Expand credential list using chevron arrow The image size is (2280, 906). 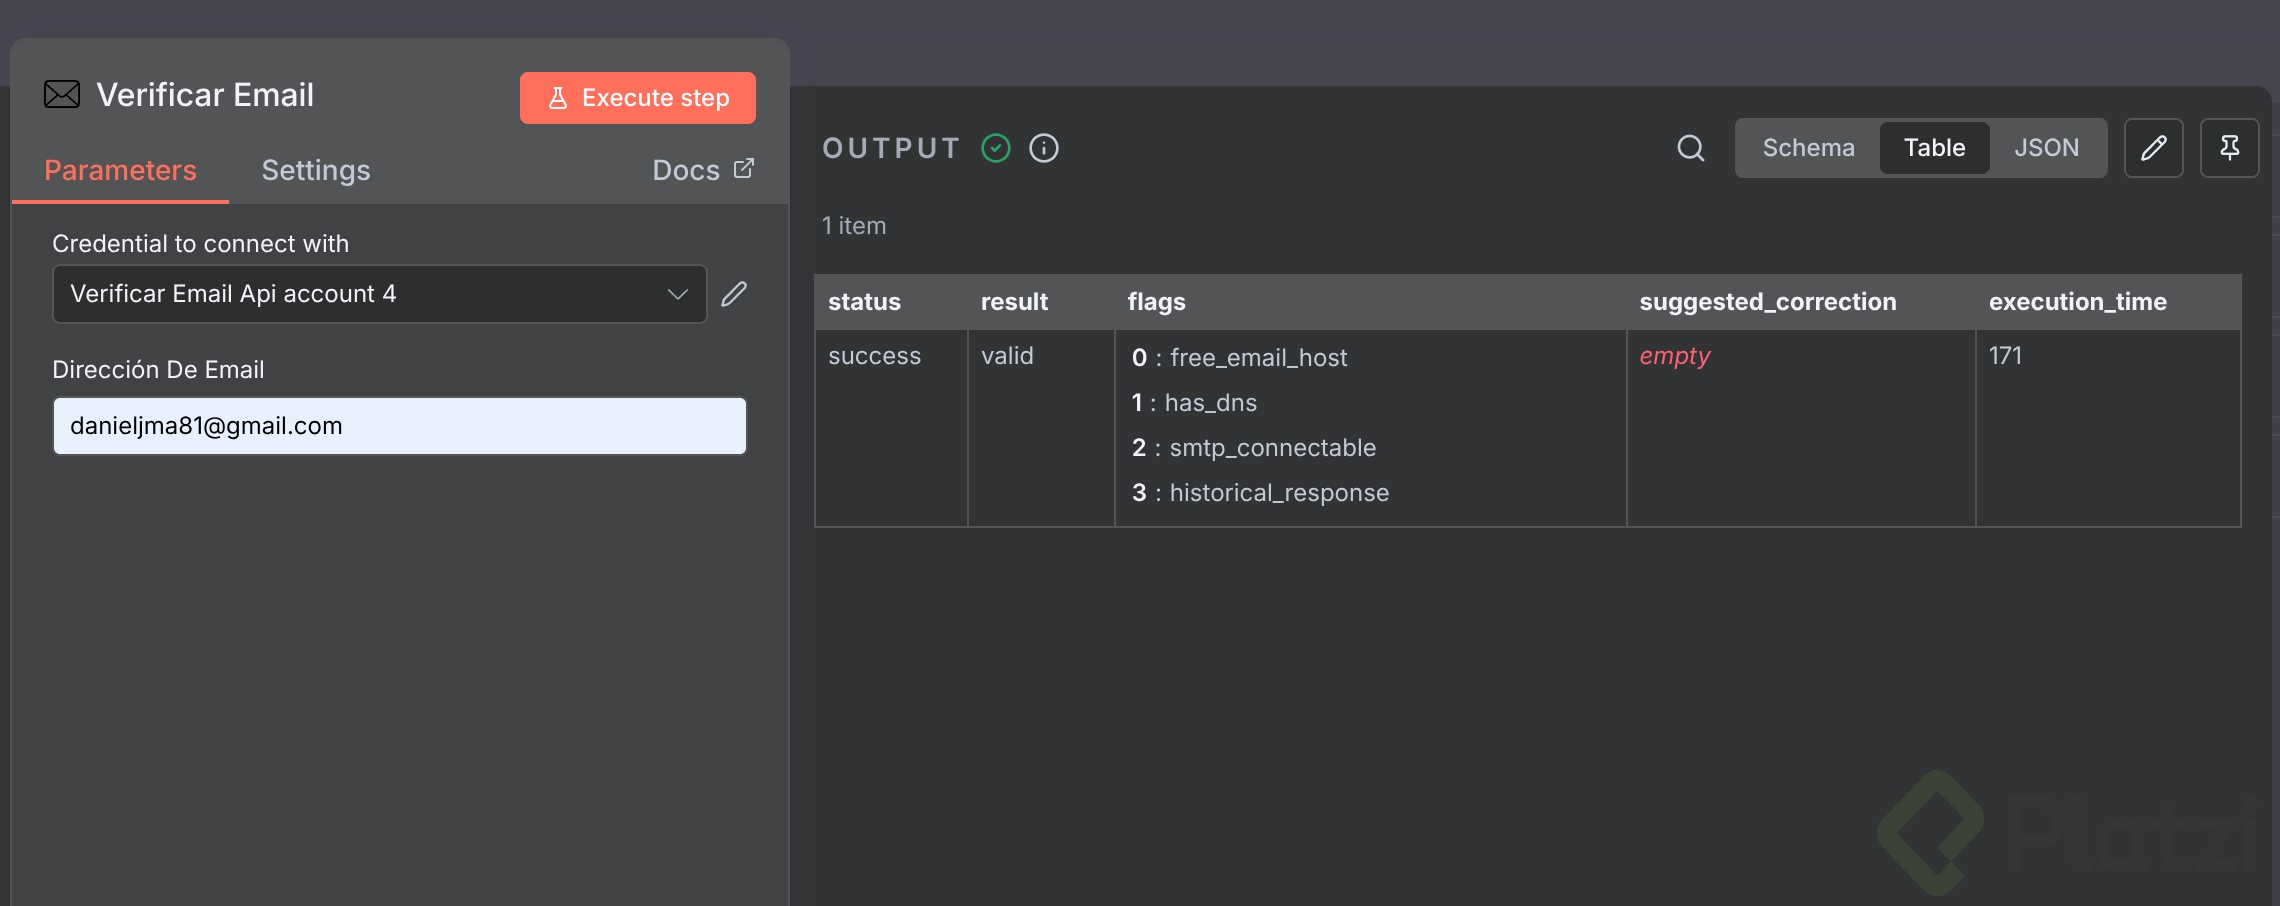click(677, 294)
